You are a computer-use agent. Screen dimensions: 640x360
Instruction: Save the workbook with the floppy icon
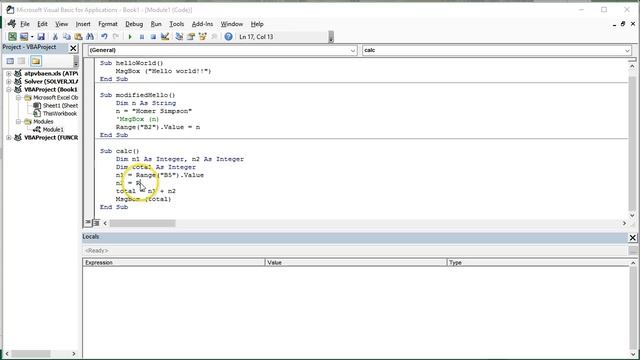click(x=41, y=37)
